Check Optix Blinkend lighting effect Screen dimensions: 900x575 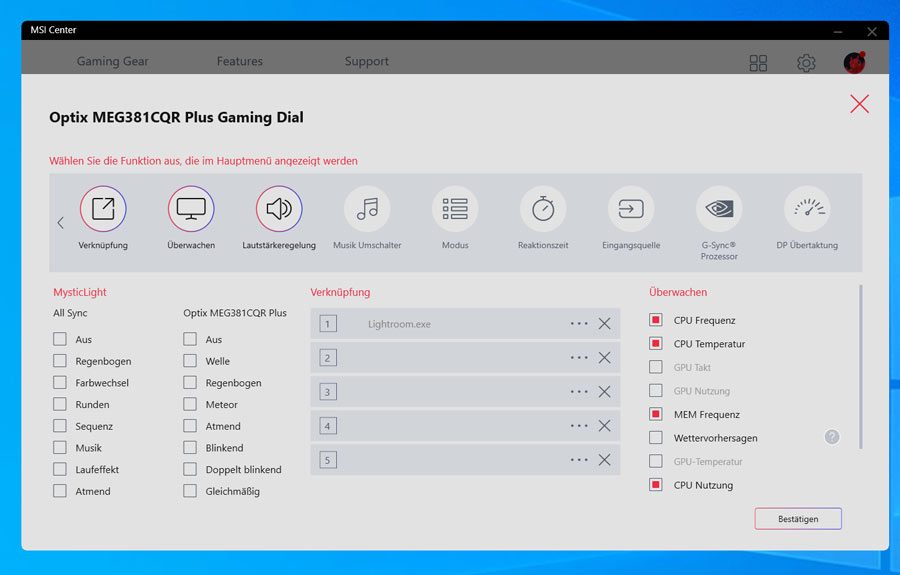tap(190, 447)
